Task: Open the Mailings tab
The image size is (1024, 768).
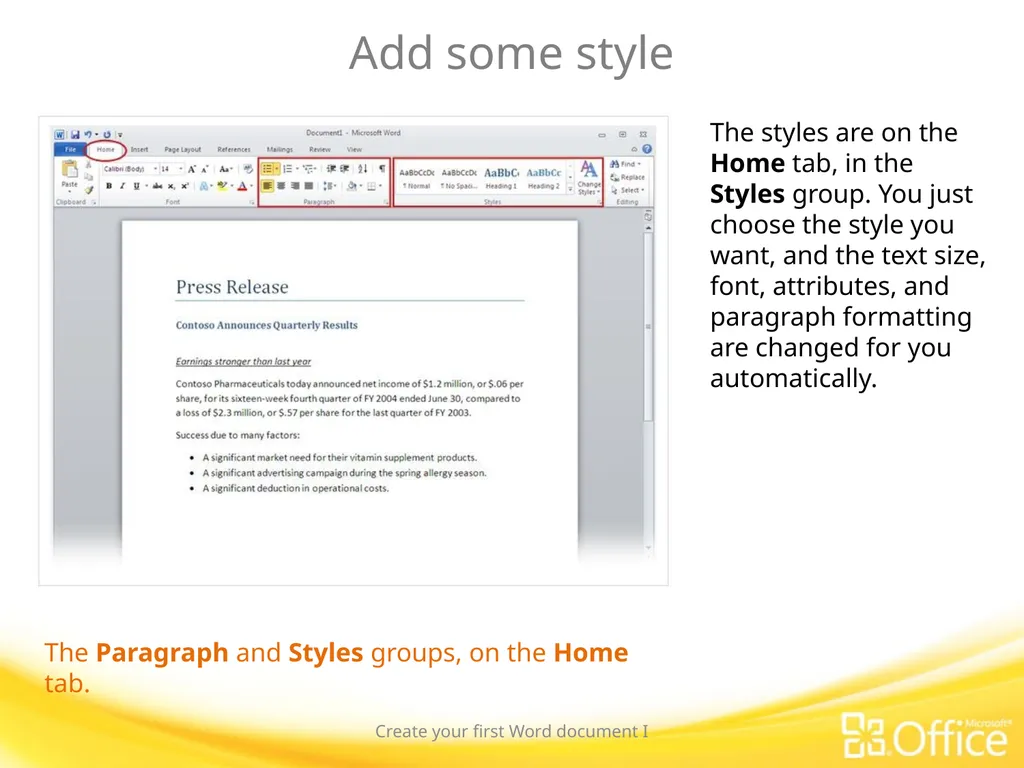Action: (x=280, y=150)
